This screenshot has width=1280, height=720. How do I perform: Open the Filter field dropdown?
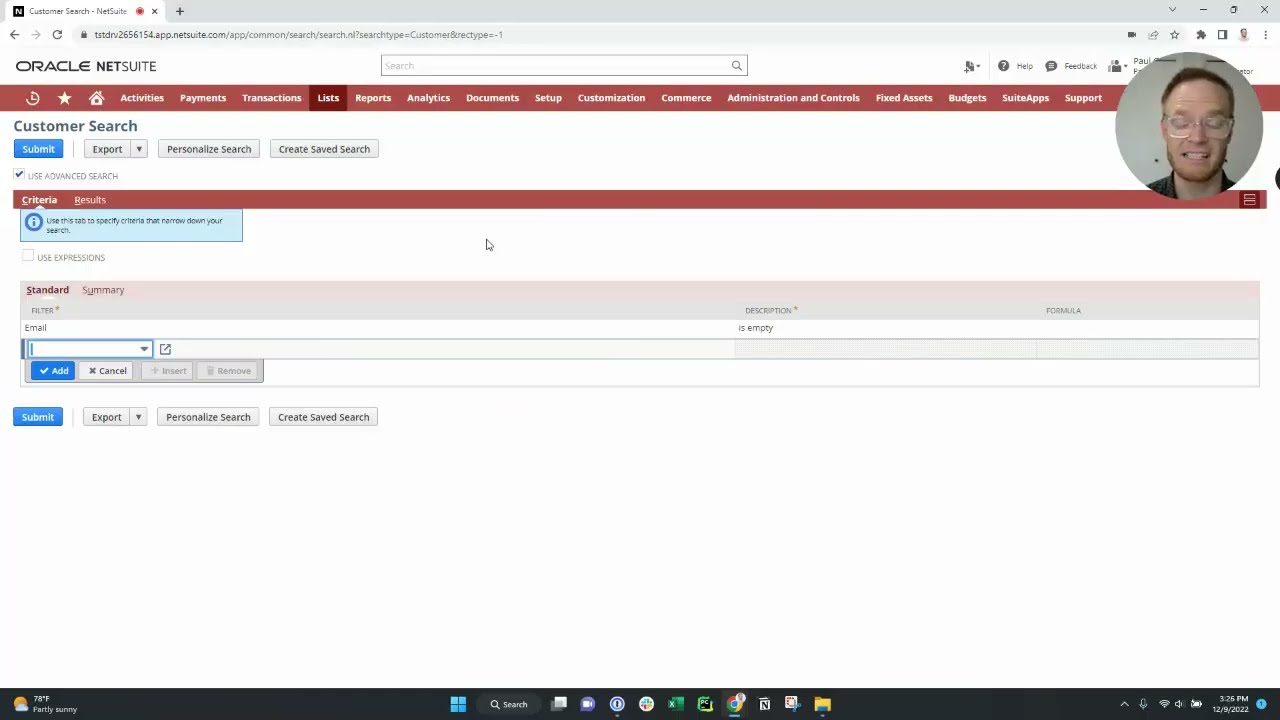[144, 349]
